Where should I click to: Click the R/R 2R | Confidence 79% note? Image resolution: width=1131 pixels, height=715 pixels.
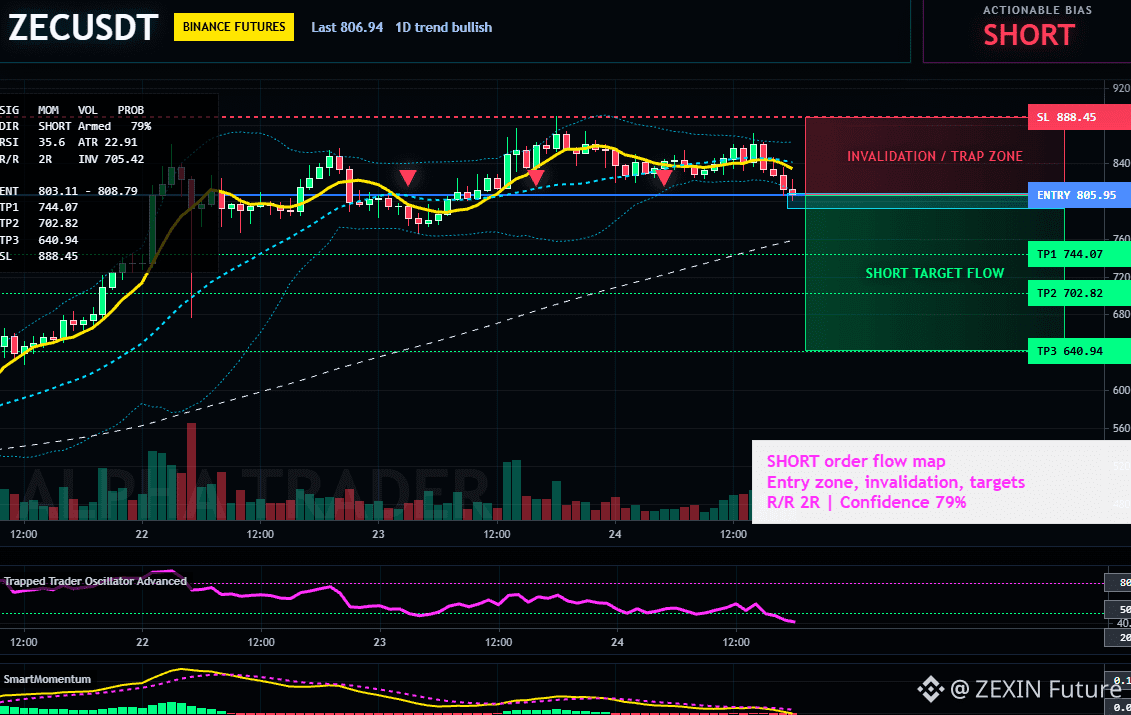click(x=866, y=502)
